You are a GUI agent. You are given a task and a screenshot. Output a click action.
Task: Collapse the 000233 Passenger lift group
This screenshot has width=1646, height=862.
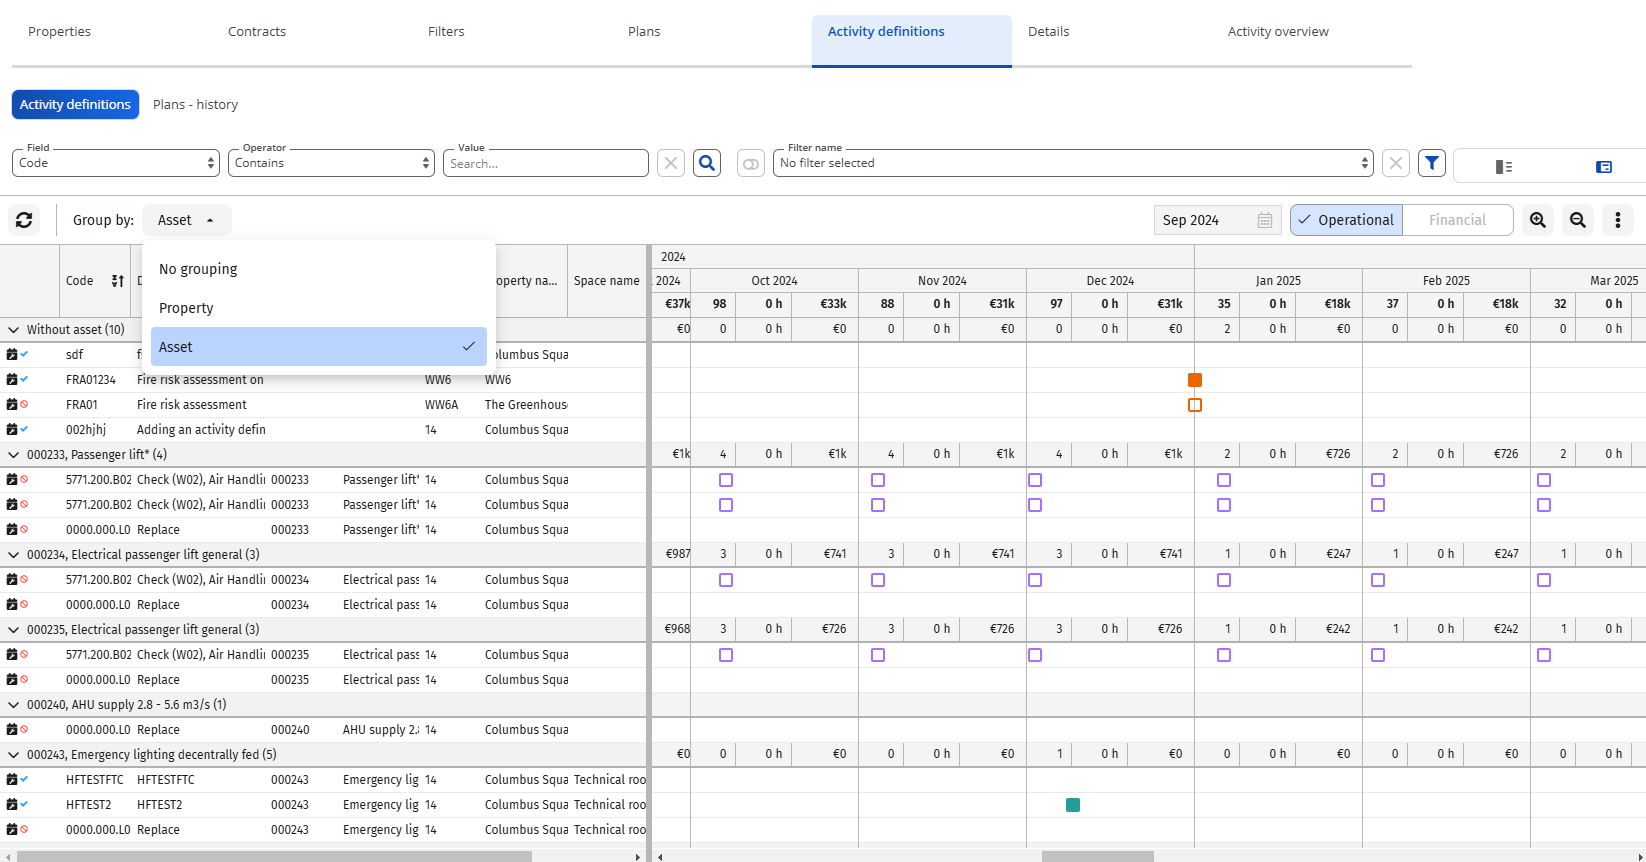[x=14, y=454]
